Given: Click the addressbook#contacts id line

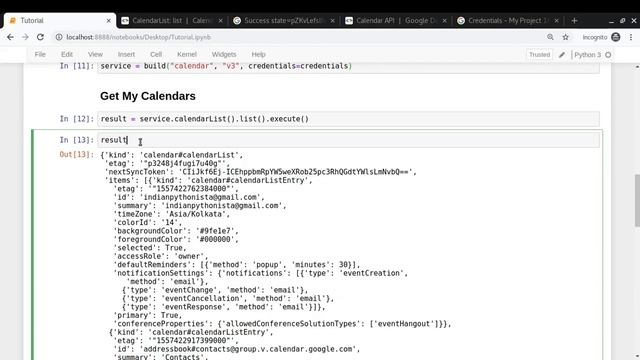Looking at the screenshot, I should [236, 349].
